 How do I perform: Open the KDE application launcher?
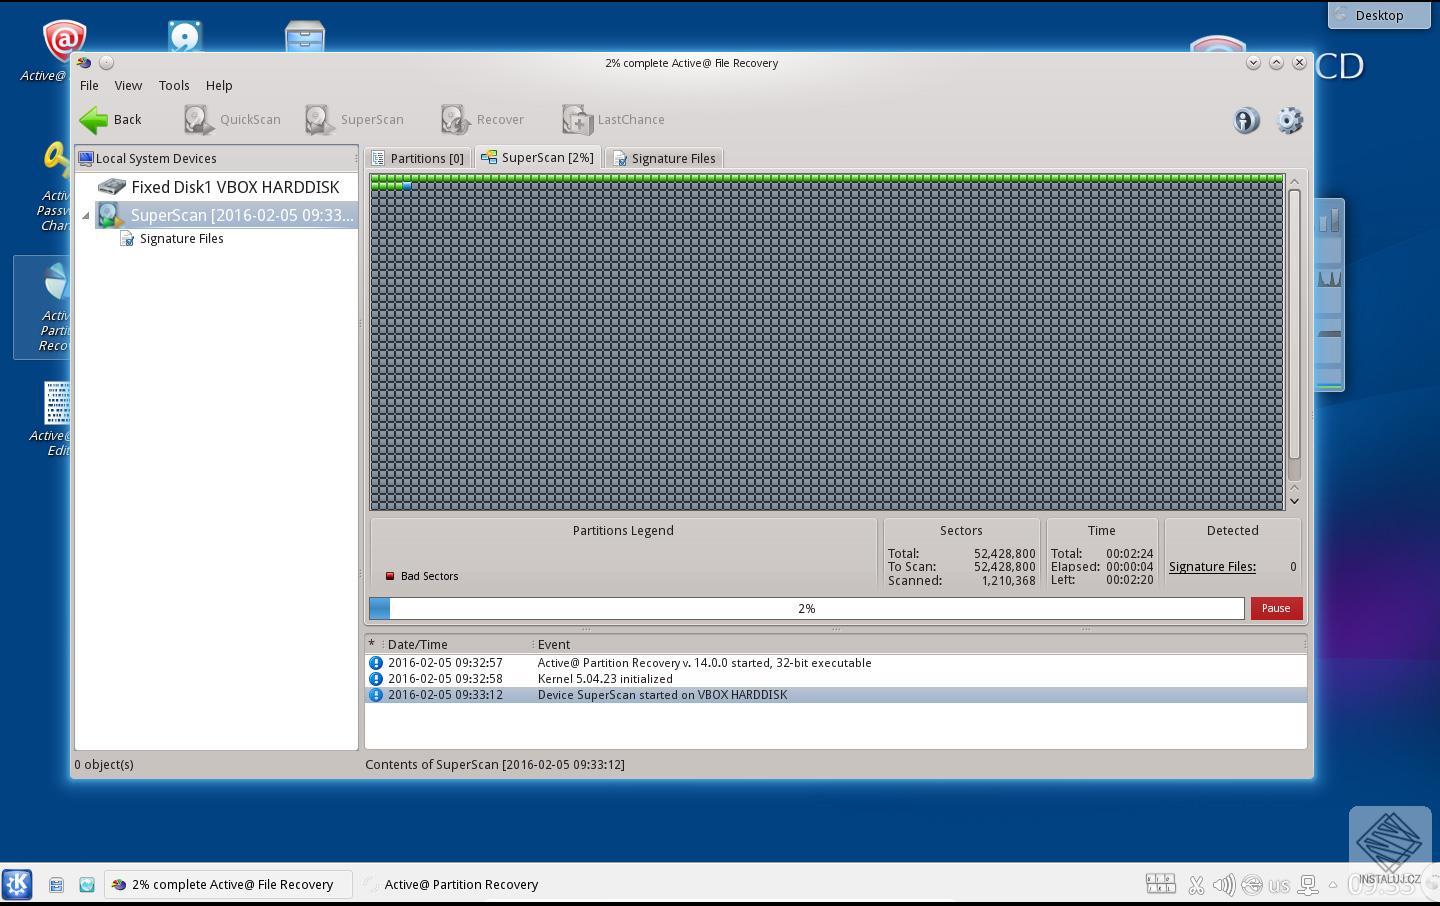17,884
